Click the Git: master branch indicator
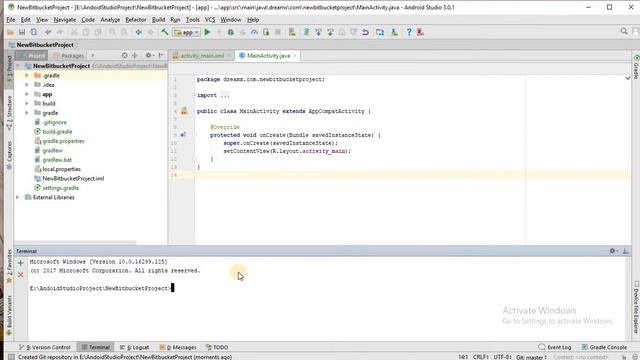 click(531, 357)
